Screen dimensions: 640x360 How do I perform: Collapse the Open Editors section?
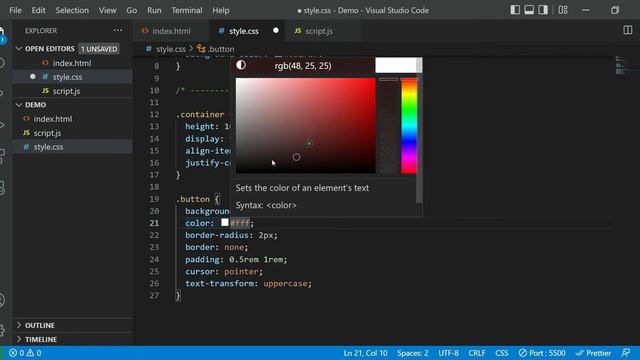click(x=19, y=49)
